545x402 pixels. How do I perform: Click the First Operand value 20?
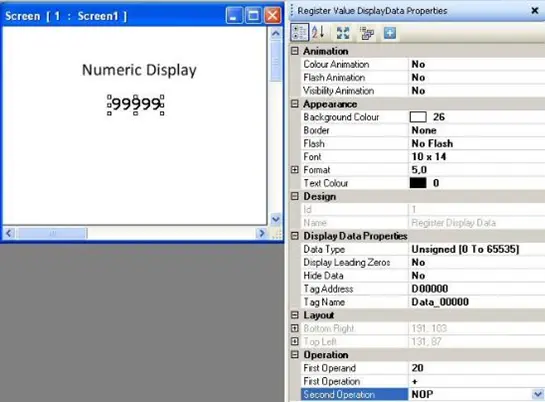click(417, 368)
